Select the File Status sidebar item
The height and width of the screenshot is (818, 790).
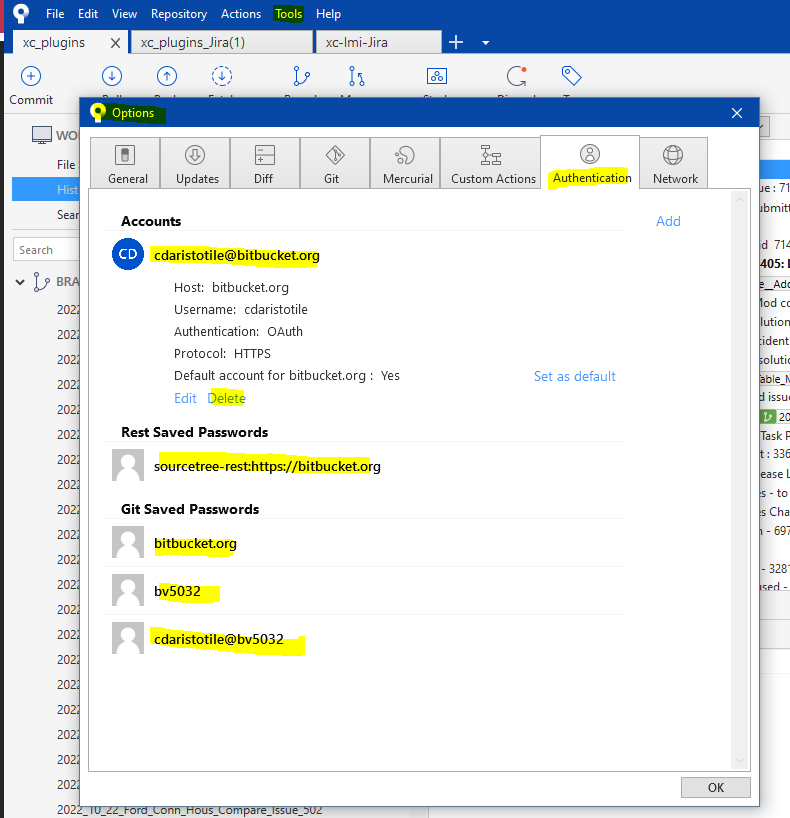pos(67,165)
